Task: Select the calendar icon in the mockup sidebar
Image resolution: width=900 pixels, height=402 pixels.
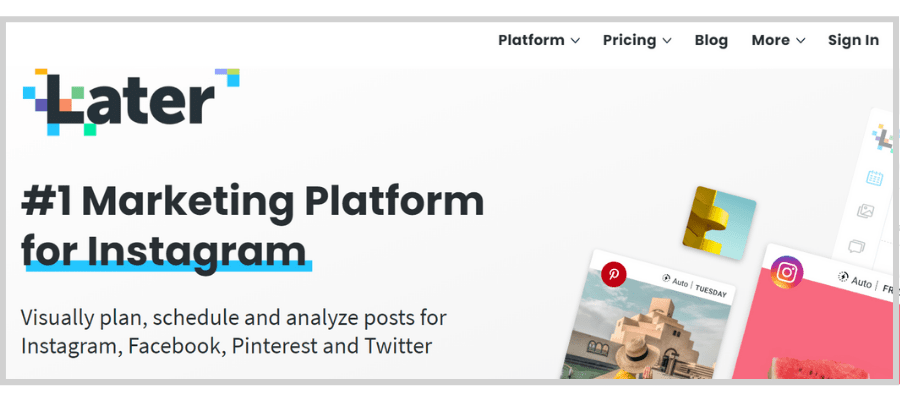Action: (874, 178)
